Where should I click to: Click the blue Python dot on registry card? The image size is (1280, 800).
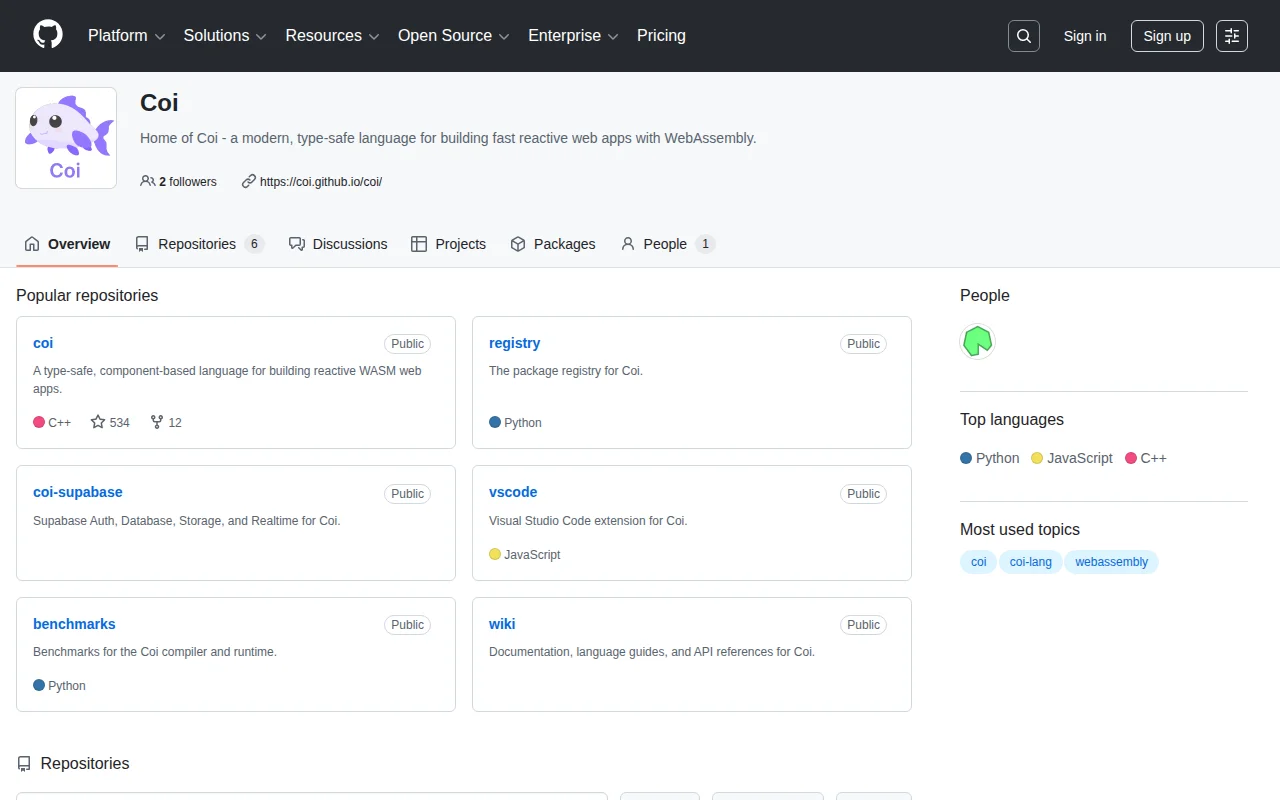pyautogui.click(x=495, y=422)
